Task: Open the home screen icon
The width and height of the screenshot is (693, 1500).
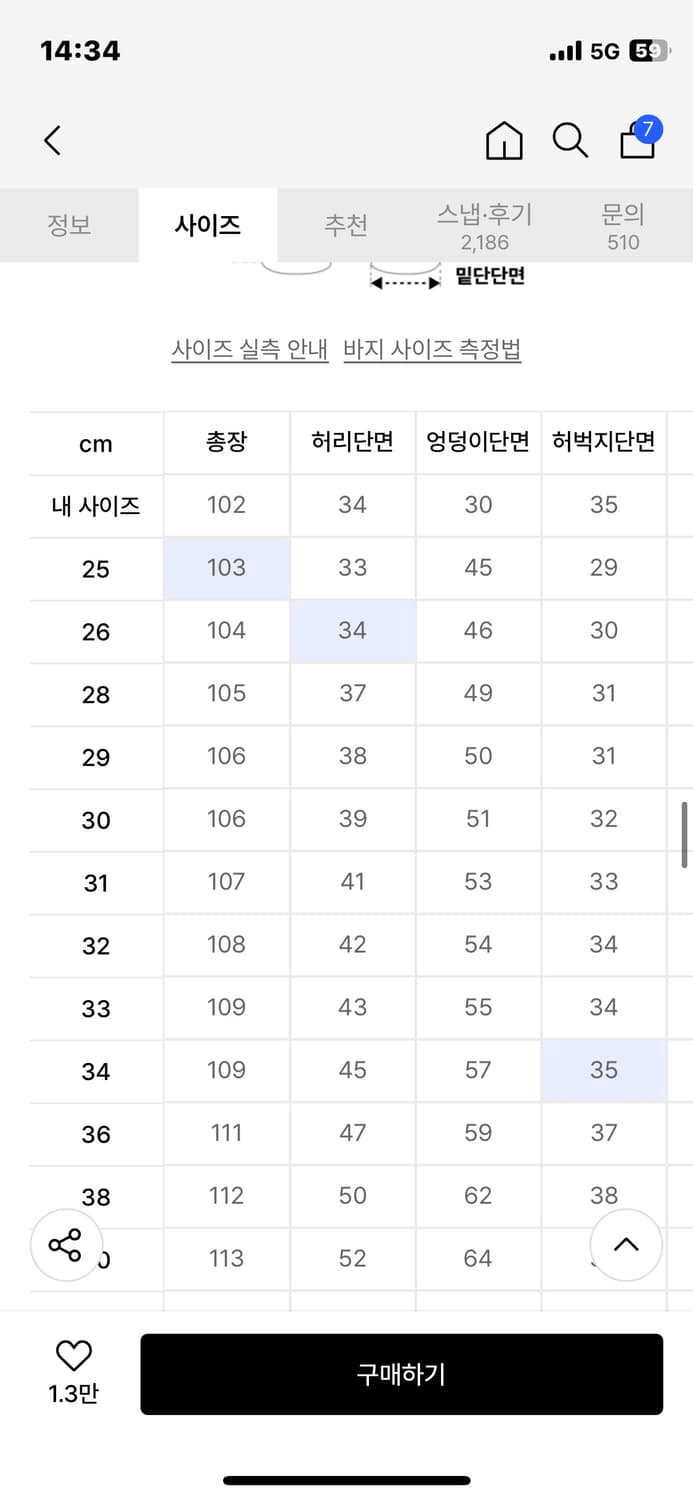Action: click(504, 141)
